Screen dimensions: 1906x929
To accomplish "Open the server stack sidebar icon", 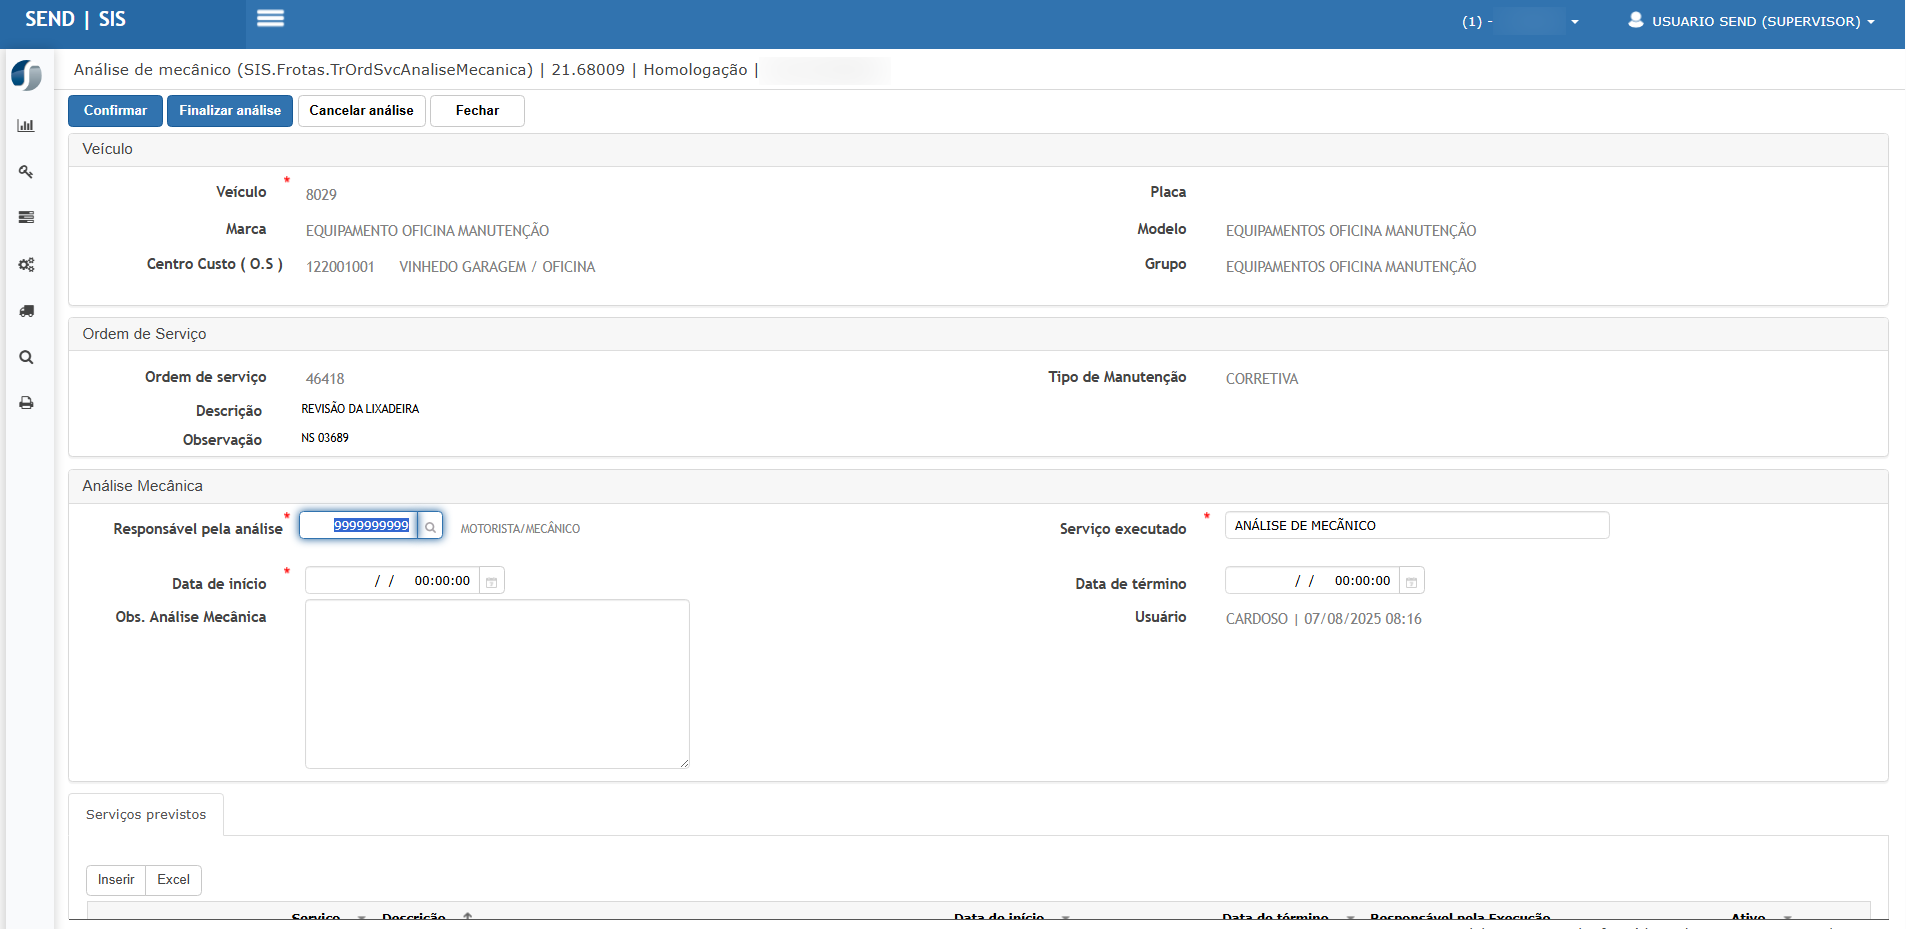I will (x=26, y=218).
